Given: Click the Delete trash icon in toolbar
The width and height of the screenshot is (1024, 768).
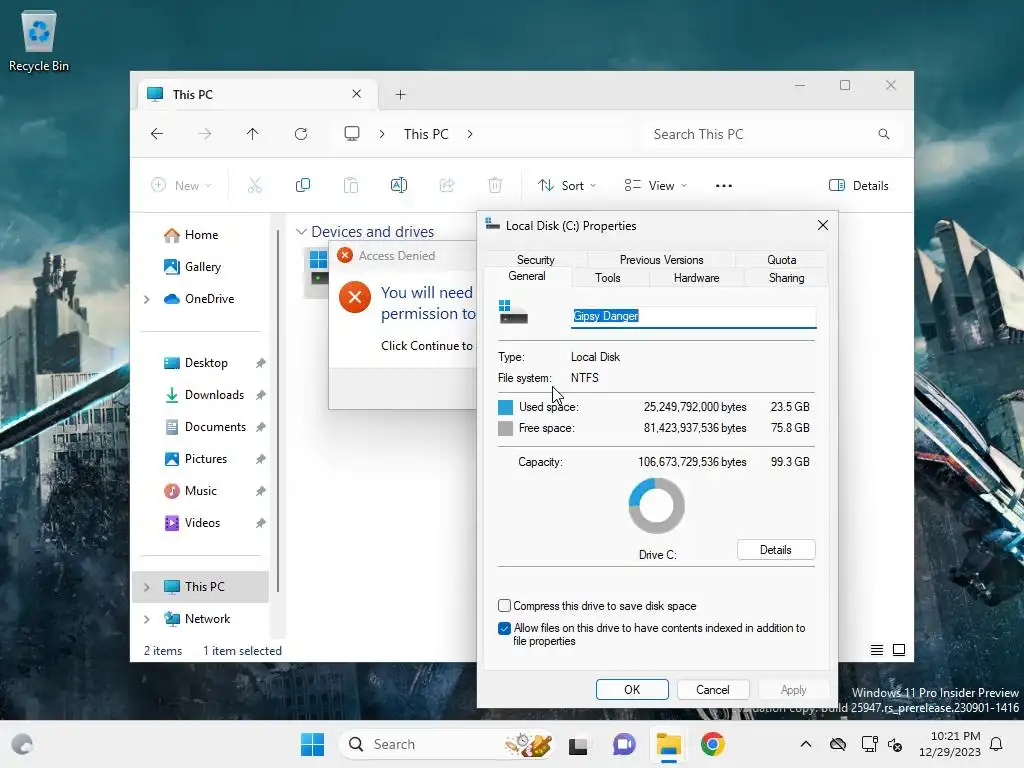Looking at the screenshot, I should [495, 185].
